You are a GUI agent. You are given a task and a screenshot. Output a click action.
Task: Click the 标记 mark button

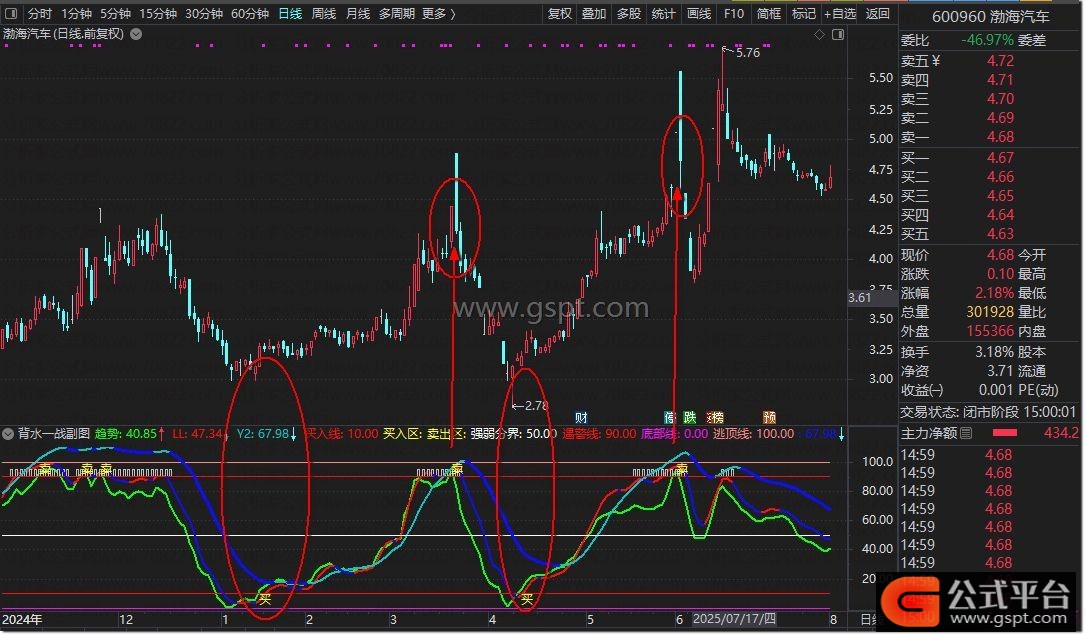point(803,13)
